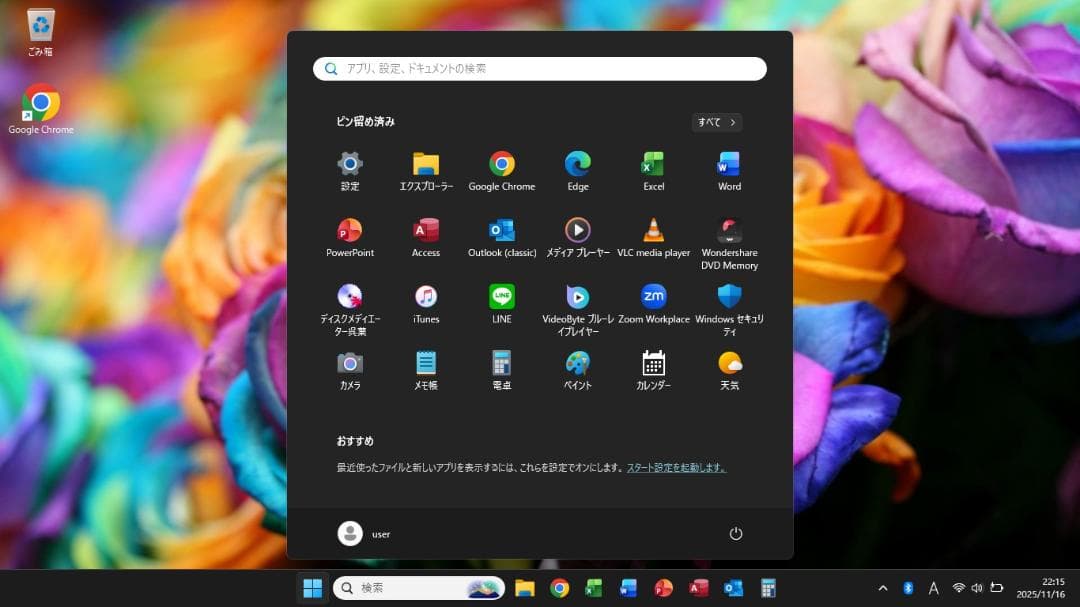Open メディア プレーヤー from pinned apps
Screen dimensions: 1080x607
(577, 230)
